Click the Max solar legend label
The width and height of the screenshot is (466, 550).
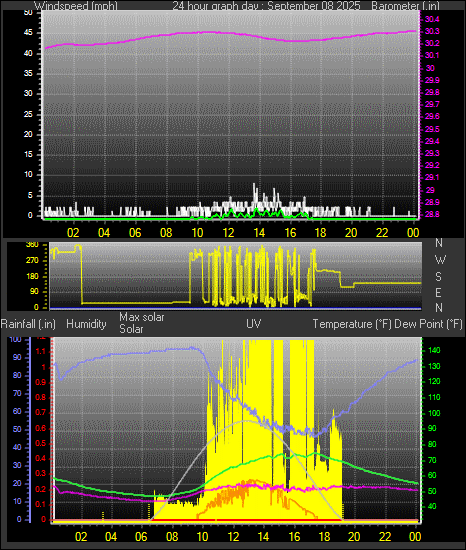142,317
